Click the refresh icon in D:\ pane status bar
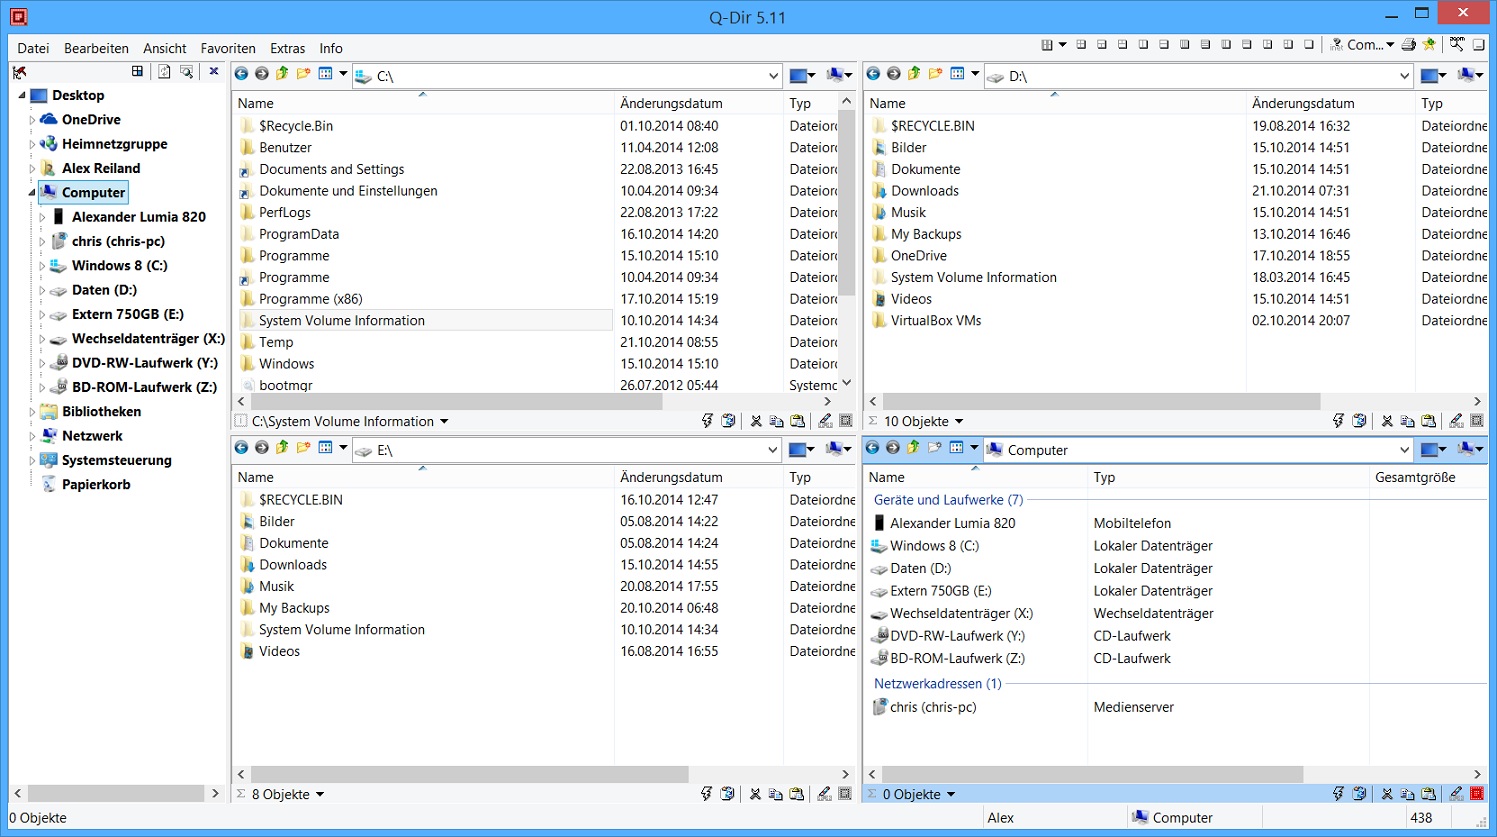This screenshot has width=1497, height=837. tap(1359, 422)
